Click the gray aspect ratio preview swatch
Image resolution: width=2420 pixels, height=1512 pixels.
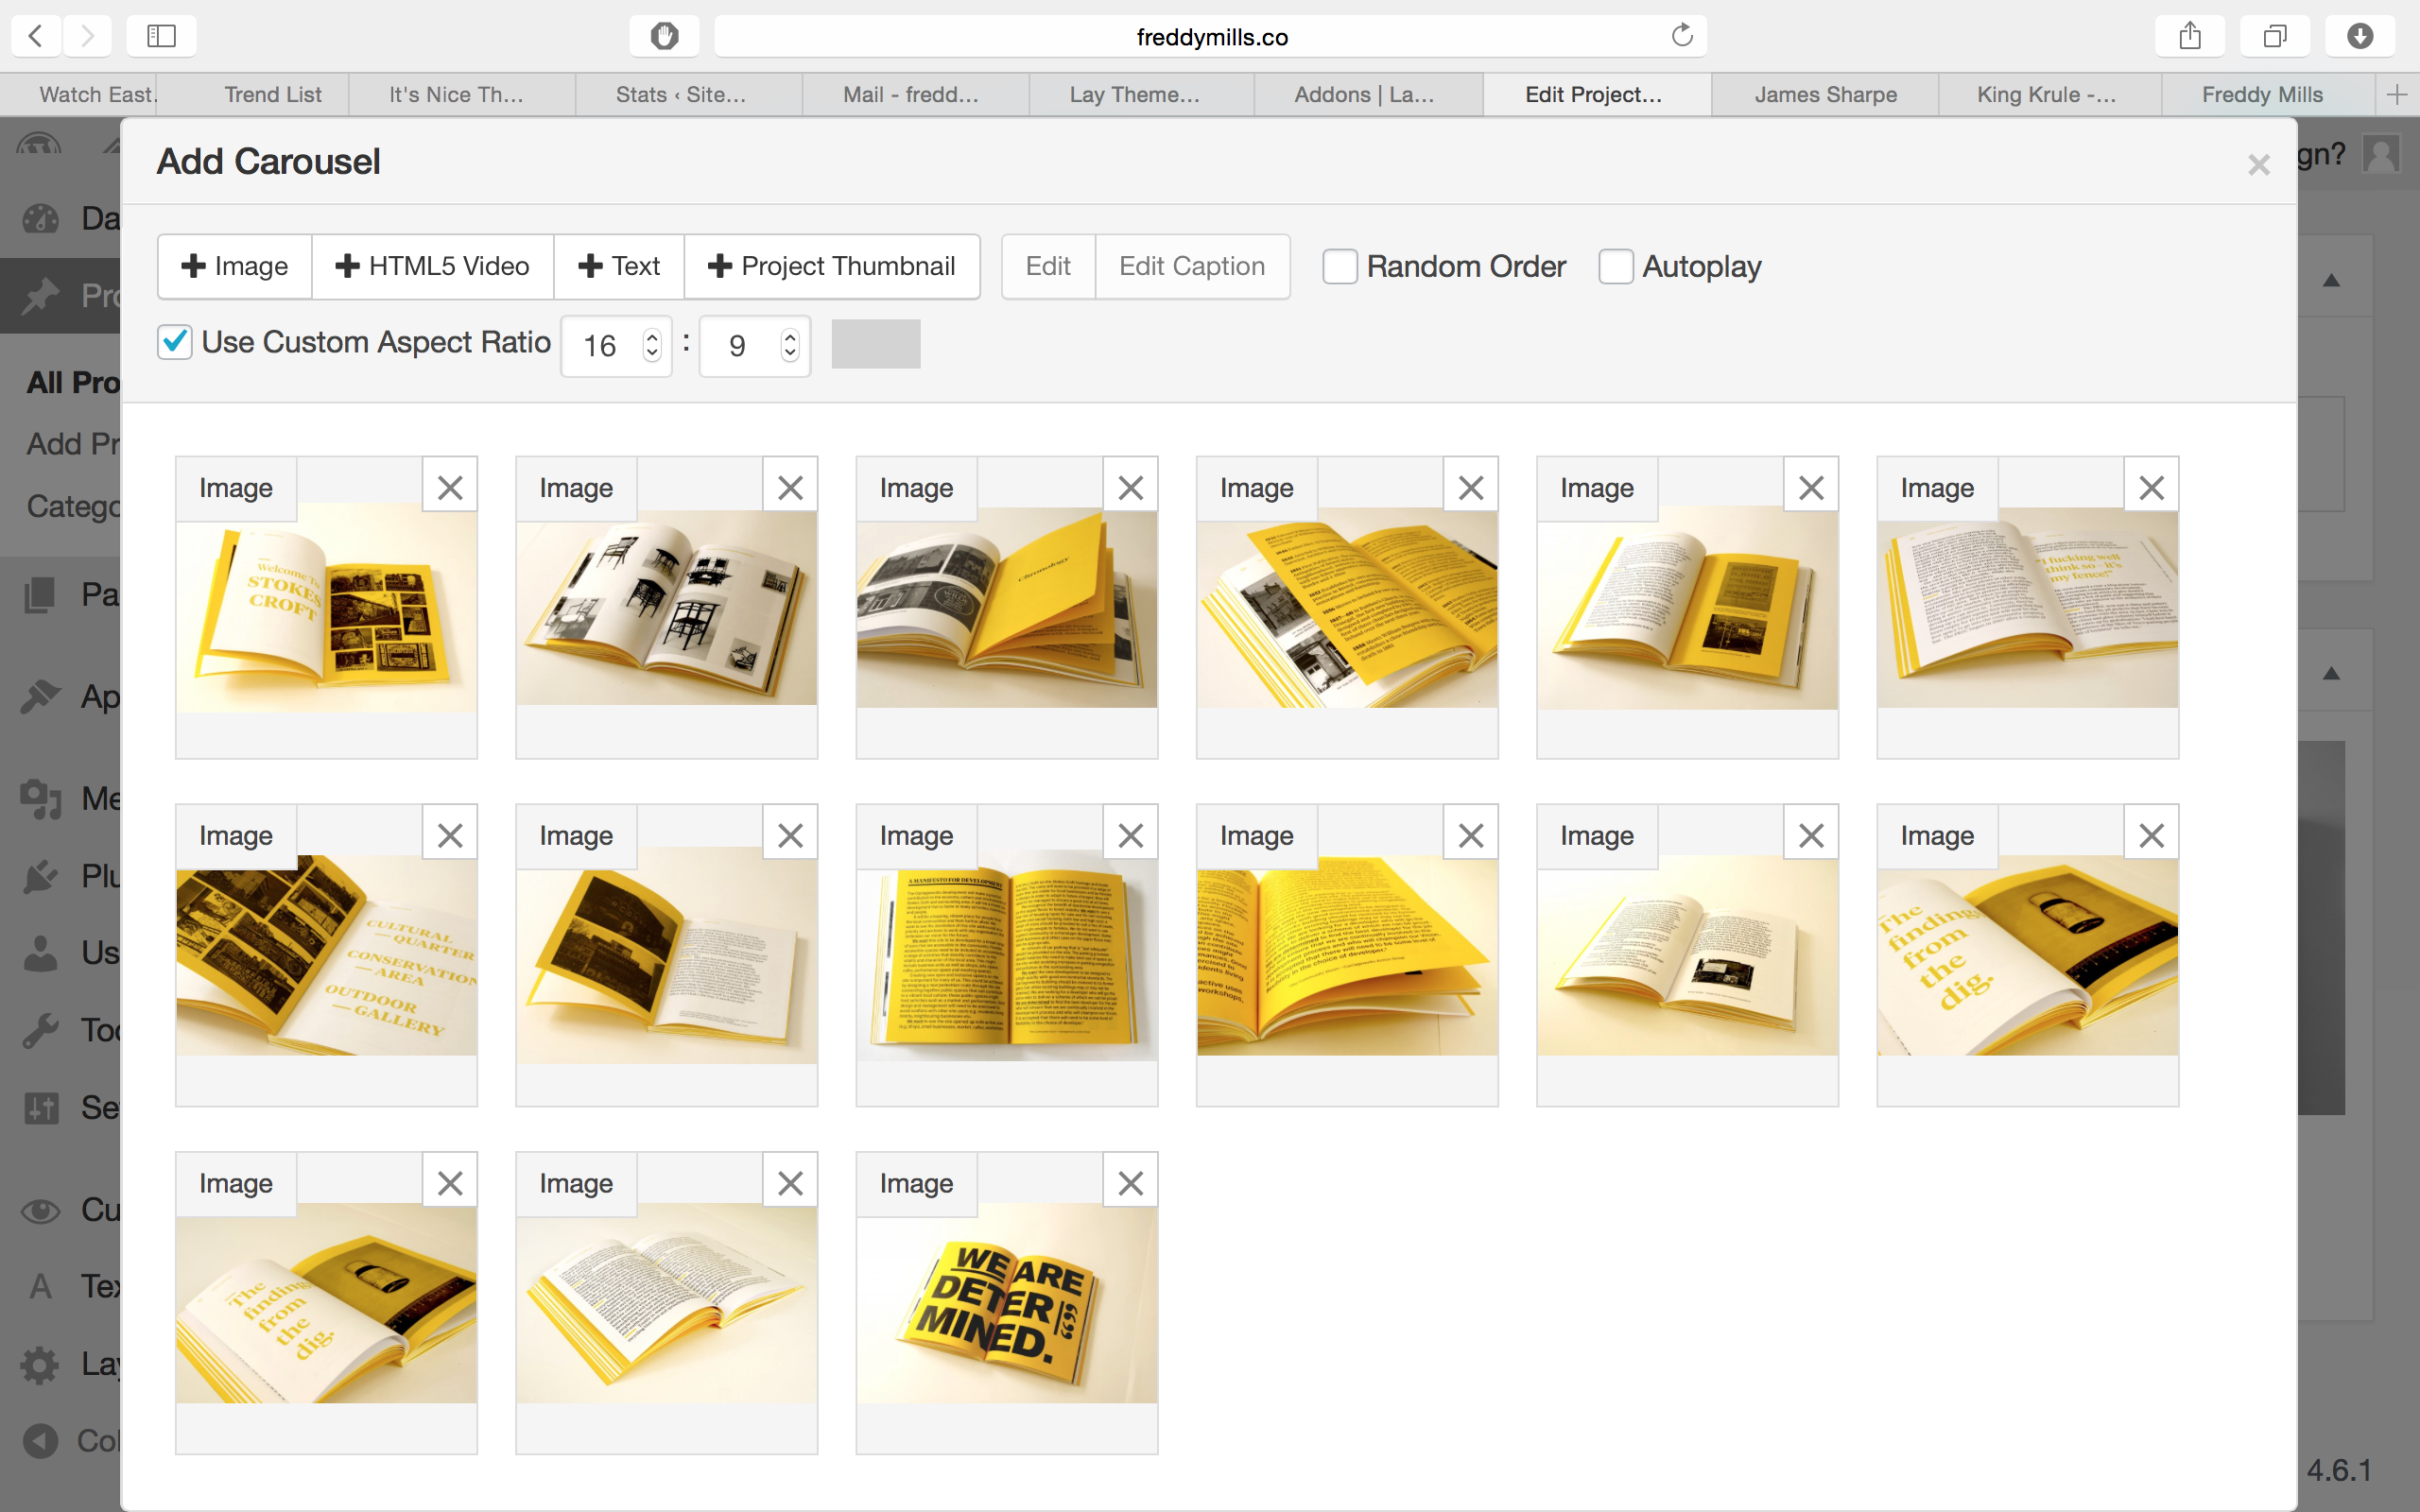874,343
